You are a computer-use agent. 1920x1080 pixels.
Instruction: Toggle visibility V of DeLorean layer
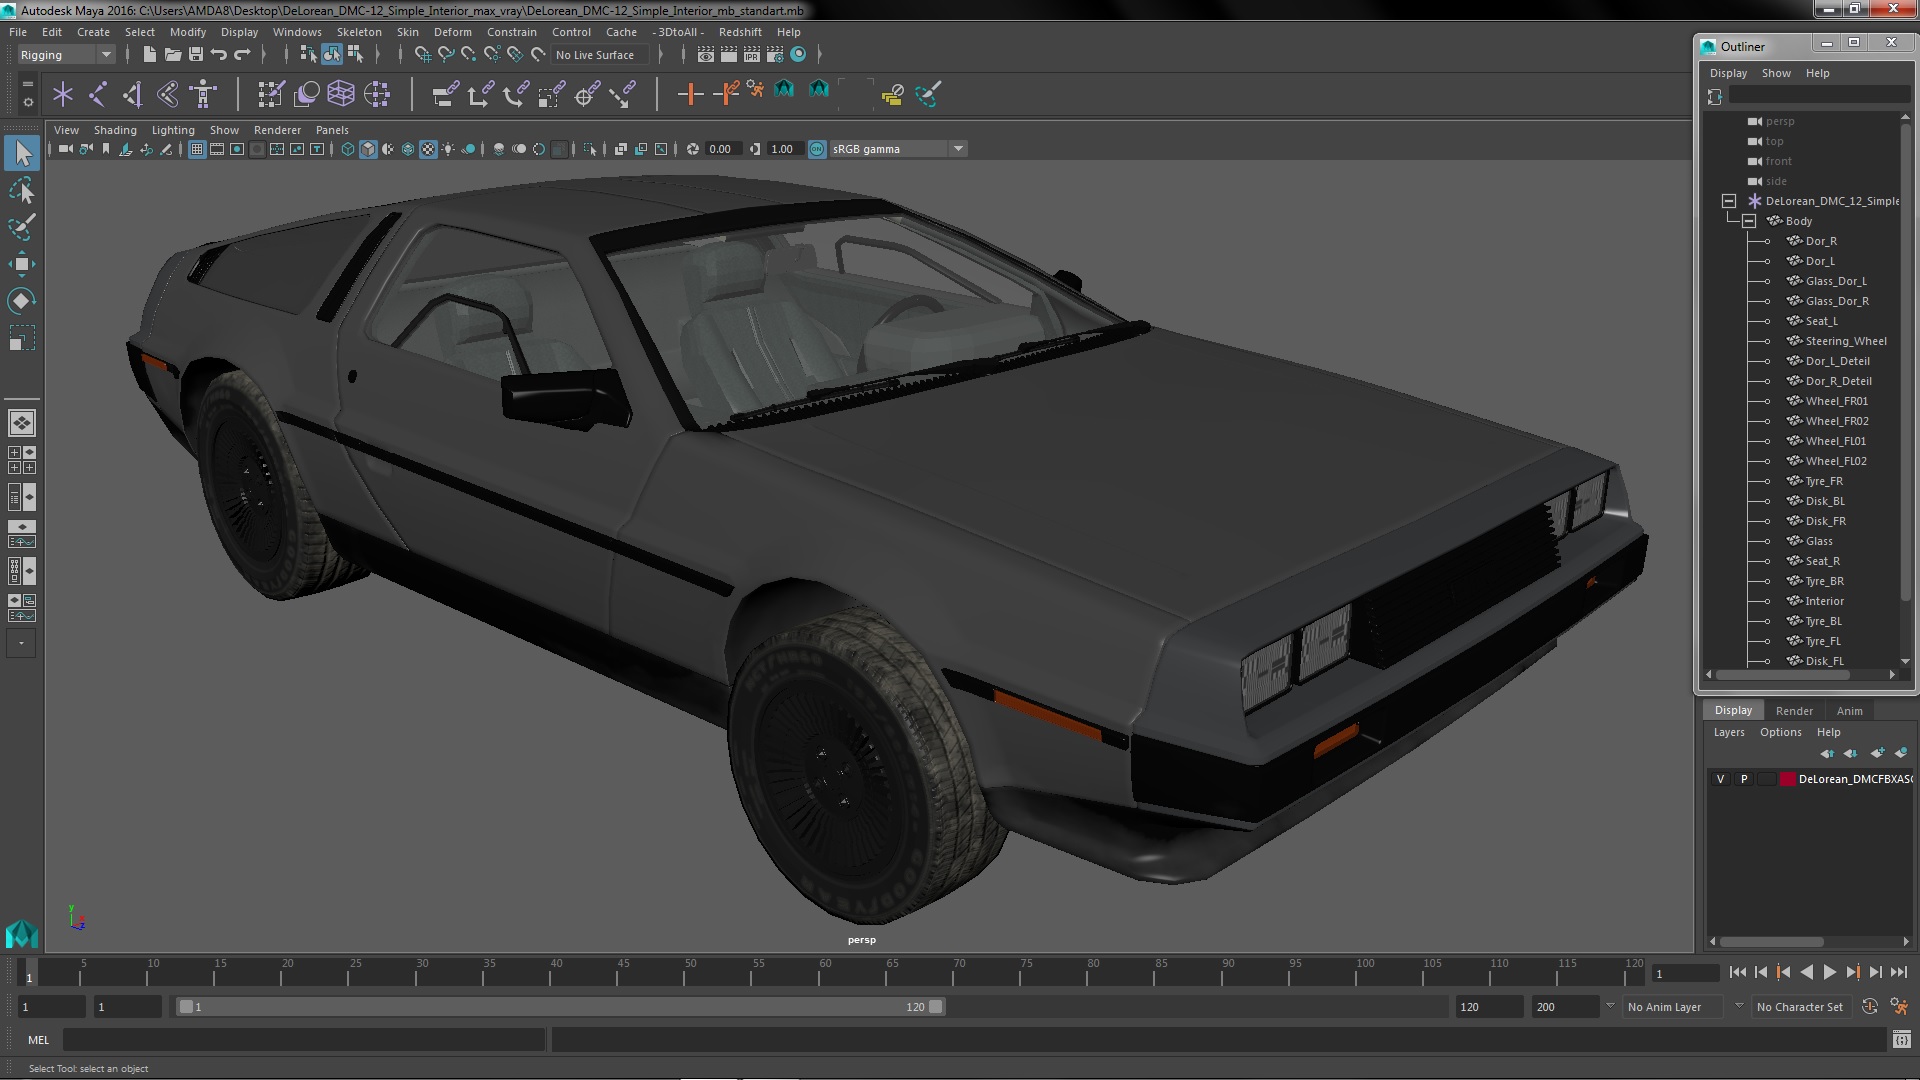point(1720,779)
